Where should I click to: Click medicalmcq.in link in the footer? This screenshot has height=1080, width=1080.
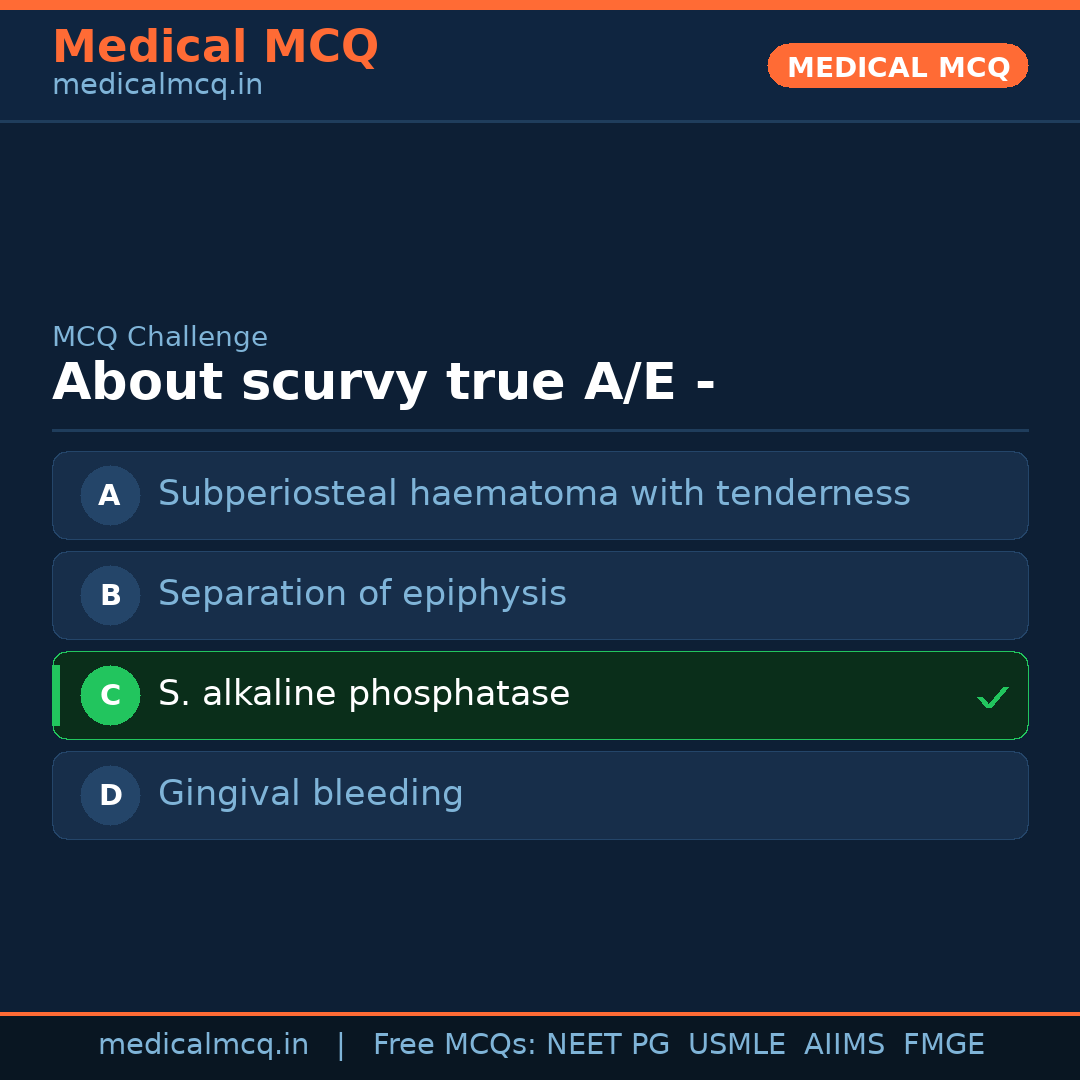[203, 1044]
